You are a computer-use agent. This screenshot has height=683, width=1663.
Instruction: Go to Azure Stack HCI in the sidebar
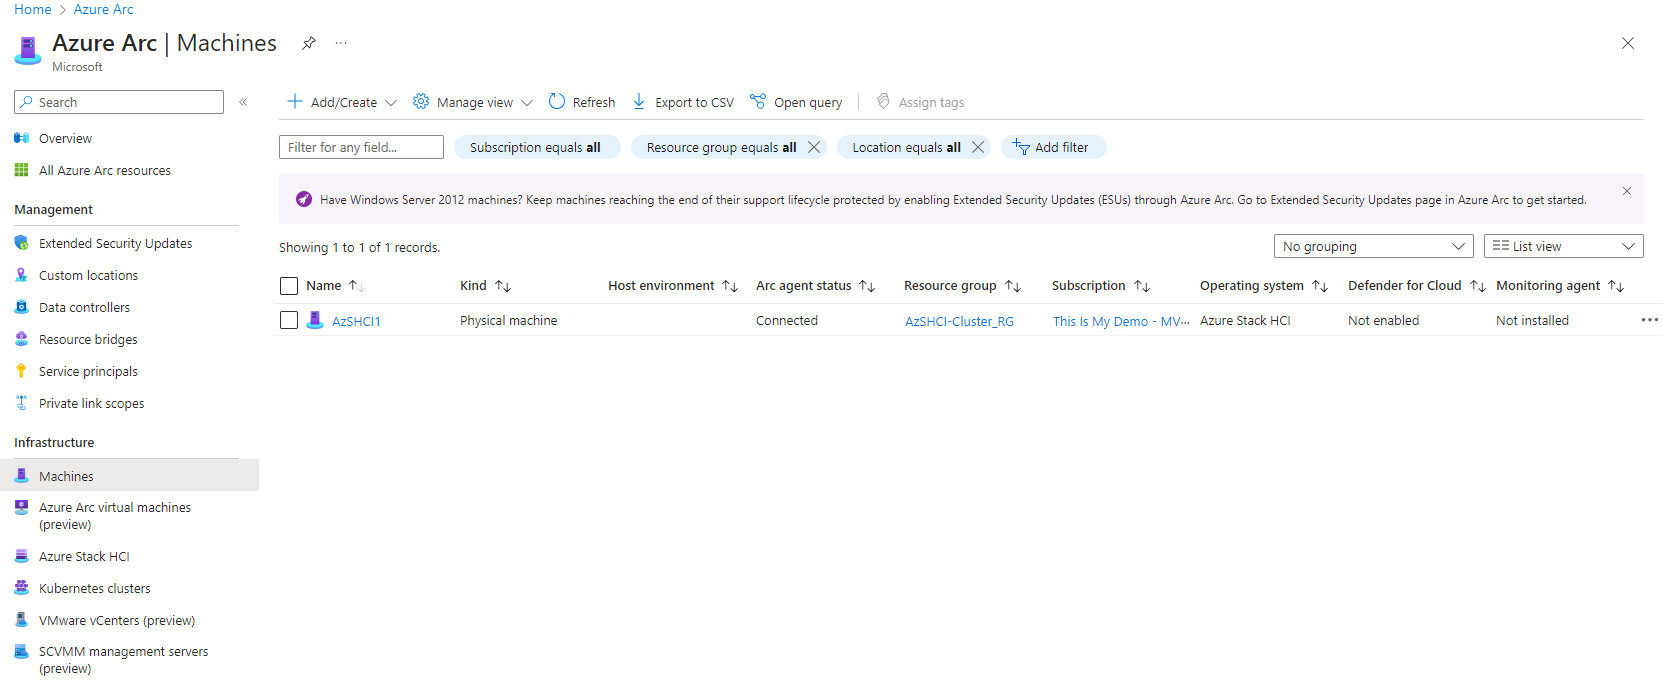[84, 556]
